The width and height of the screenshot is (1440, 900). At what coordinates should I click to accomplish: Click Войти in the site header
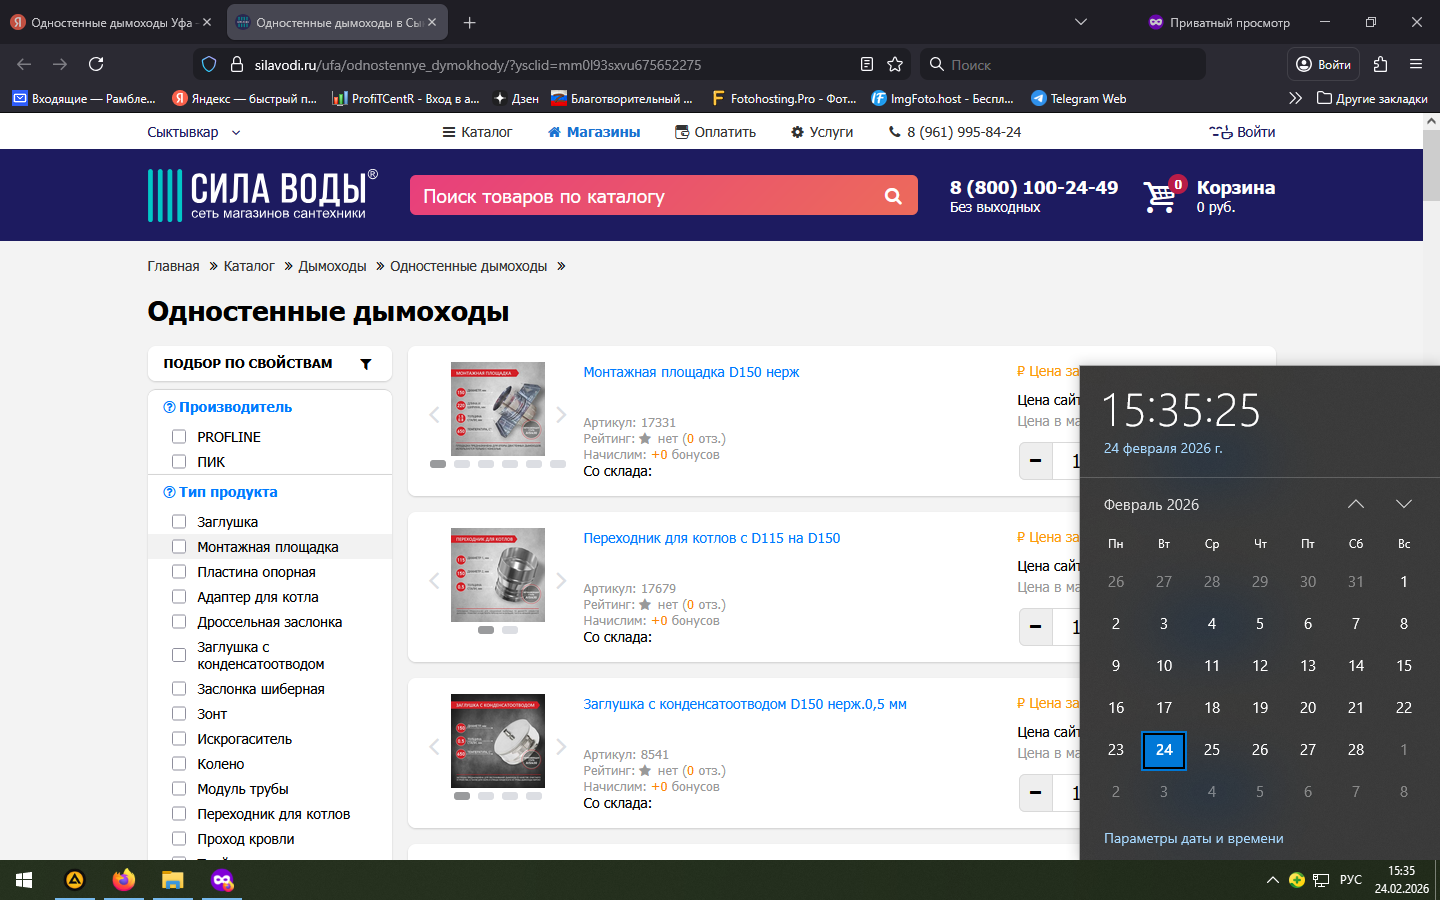1242,132
